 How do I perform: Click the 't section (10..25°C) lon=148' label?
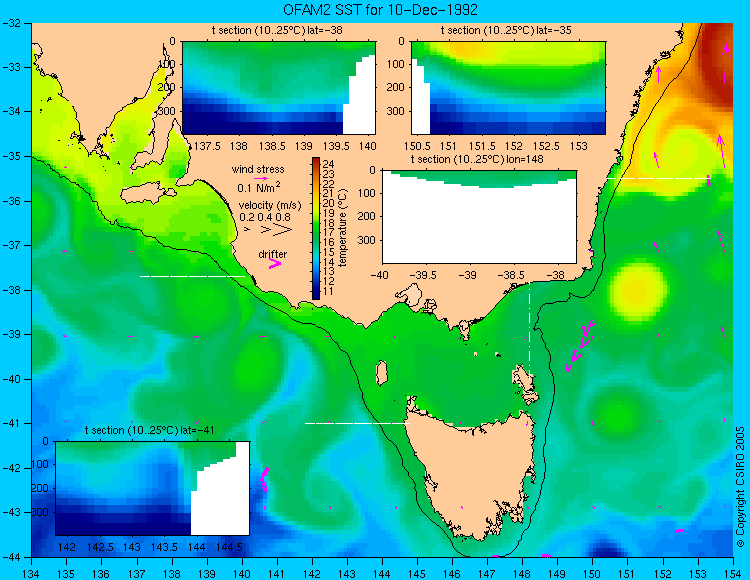pos(477,159)
